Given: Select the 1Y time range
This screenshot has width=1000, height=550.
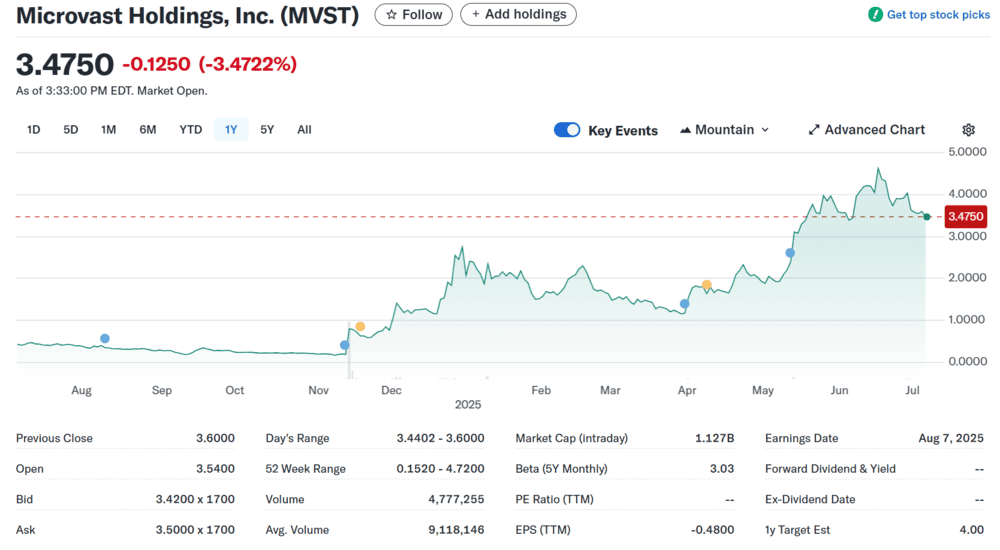Looking at the screenshot, I should pos(231,130).
